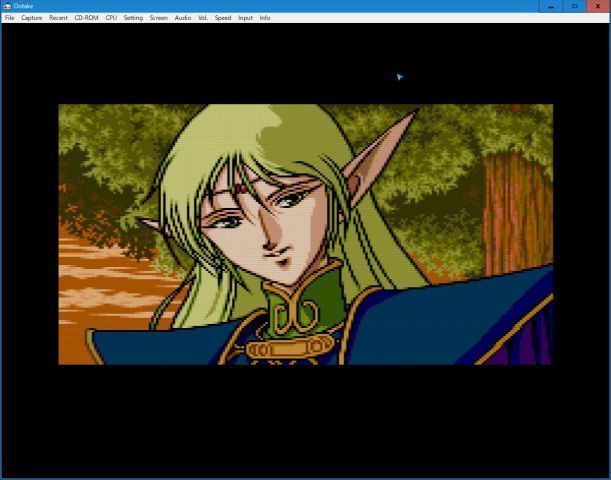Open the CD-ROM menu
Image resolution: width=611 pixels, height=480 pixels.
87,18
